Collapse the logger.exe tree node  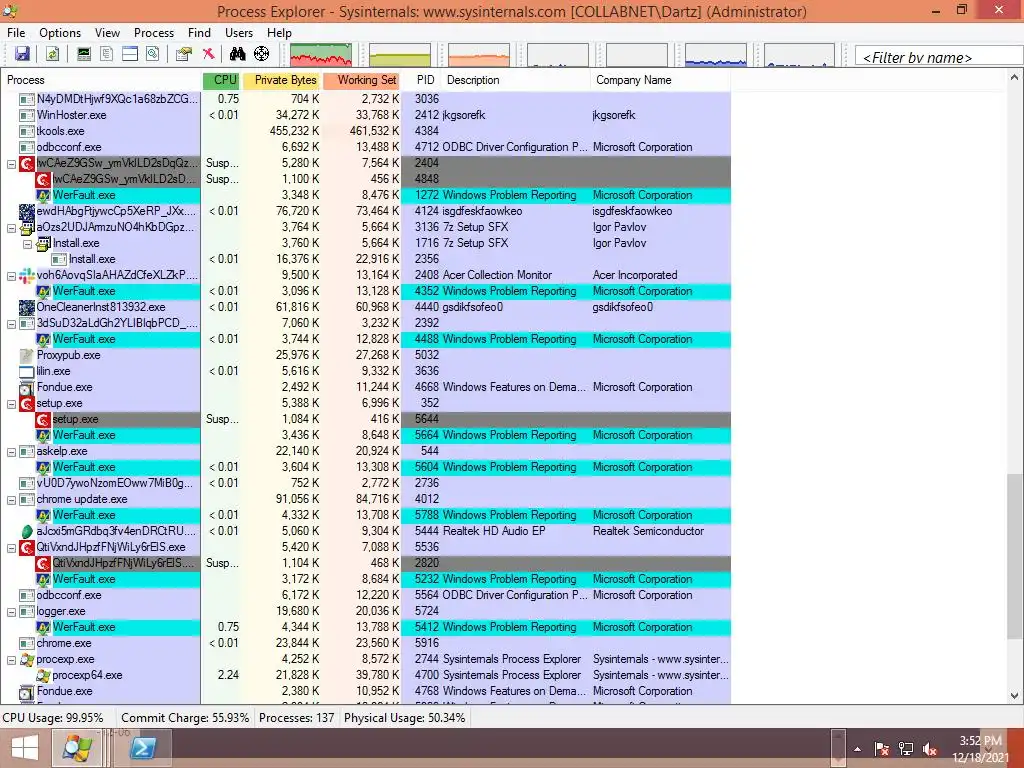pos(11,612)
